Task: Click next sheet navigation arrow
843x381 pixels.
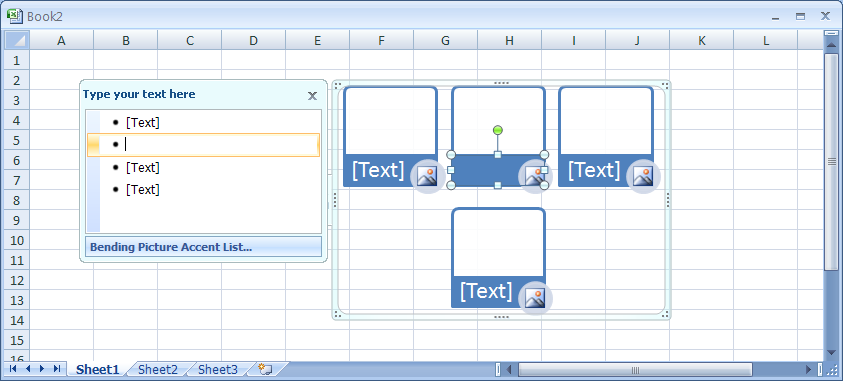Action: tap(42, 369)
